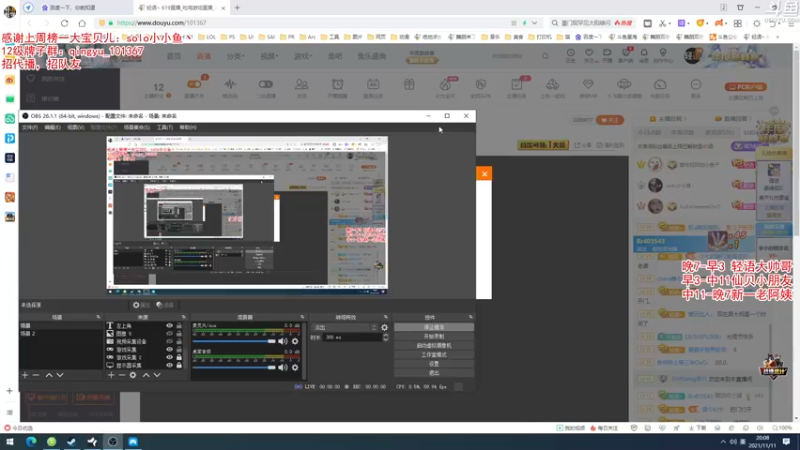The image size is (800, 450).
Task: Open the OBS 工具(T) menu
Action: point(165,128)
